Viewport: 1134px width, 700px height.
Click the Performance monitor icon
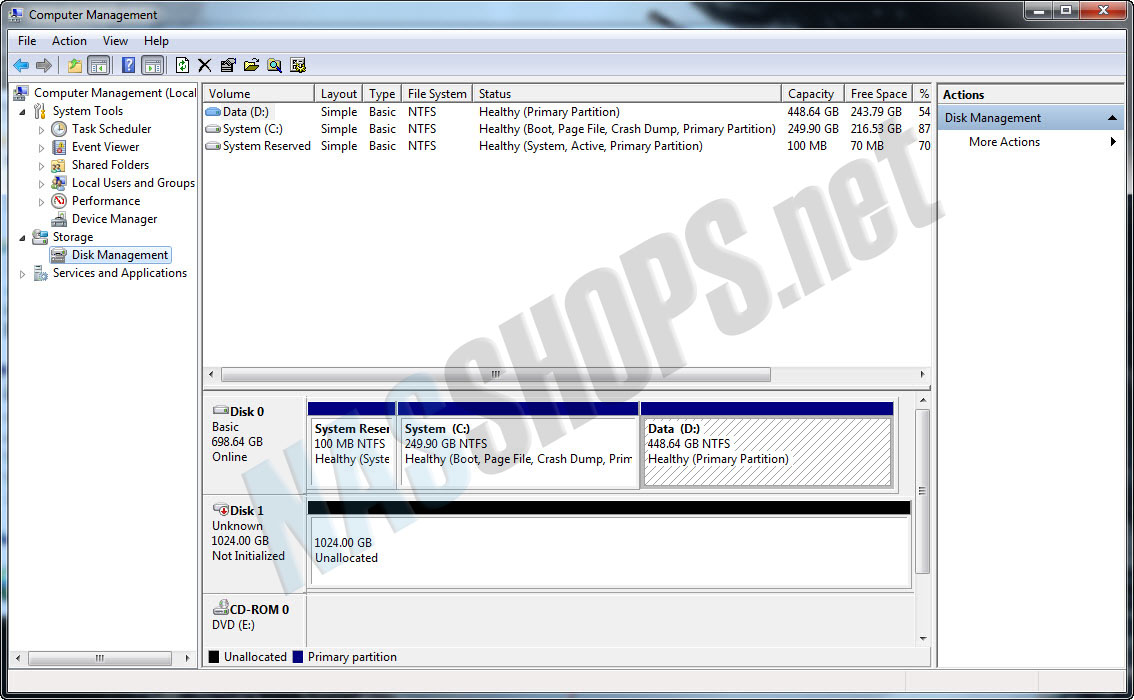[x=59, y=201]
